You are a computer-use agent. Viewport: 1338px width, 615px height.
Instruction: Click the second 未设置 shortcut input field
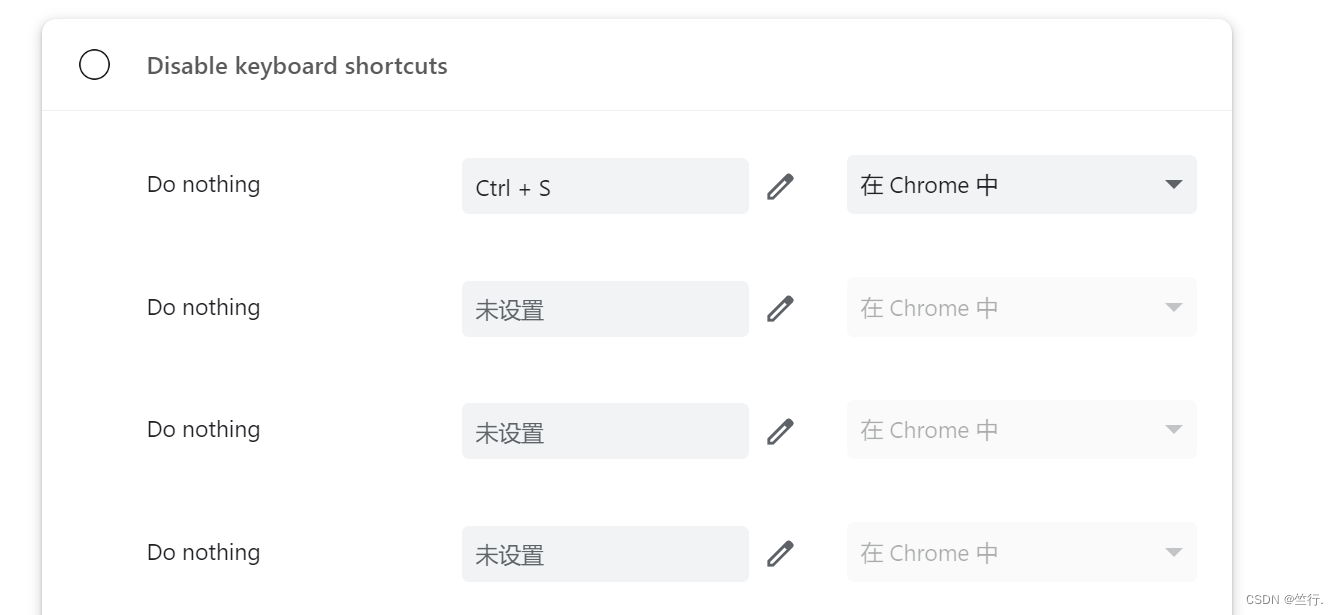tap(605, 308)
